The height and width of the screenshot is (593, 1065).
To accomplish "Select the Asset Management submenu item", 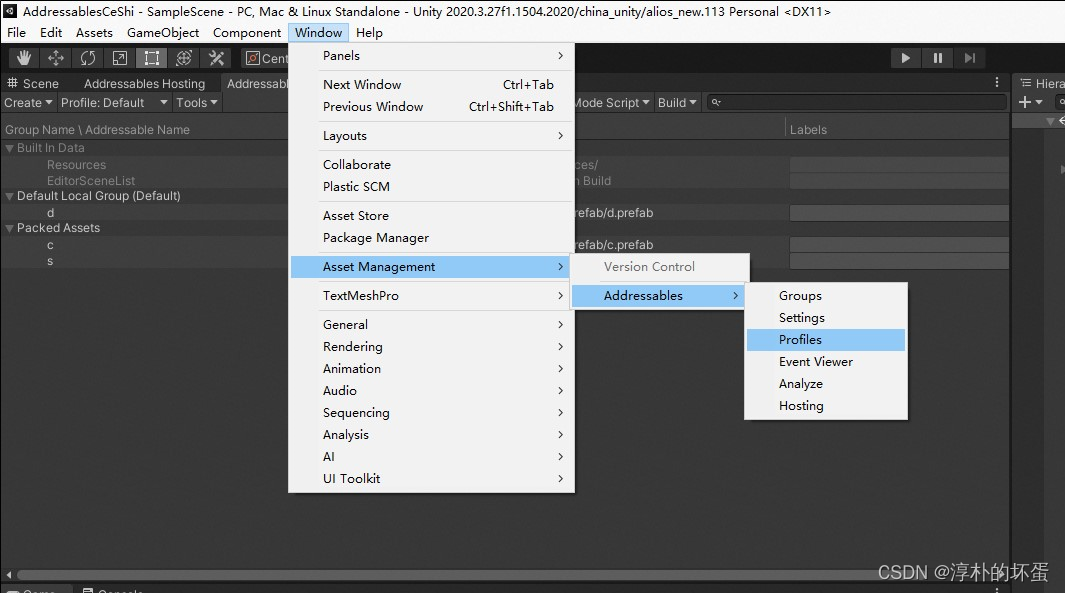I will pos(432,267).
